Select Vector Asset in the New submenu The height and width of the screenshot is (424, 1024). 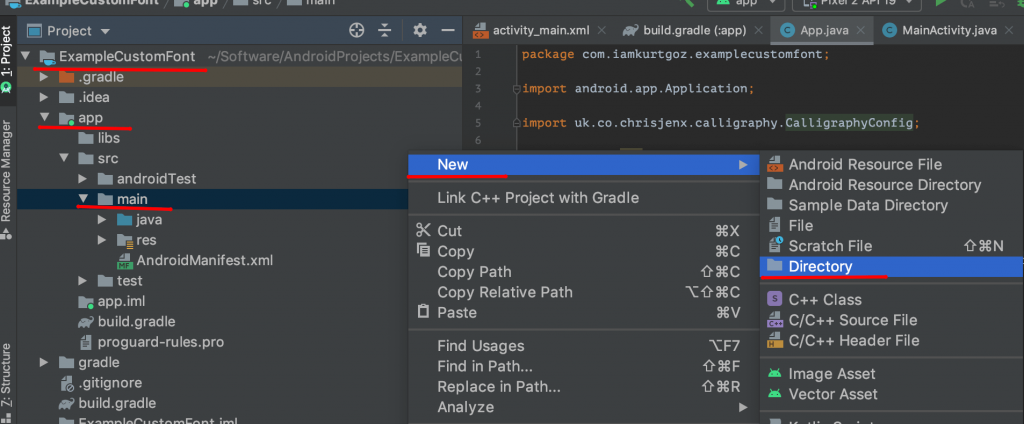(832, 394)
